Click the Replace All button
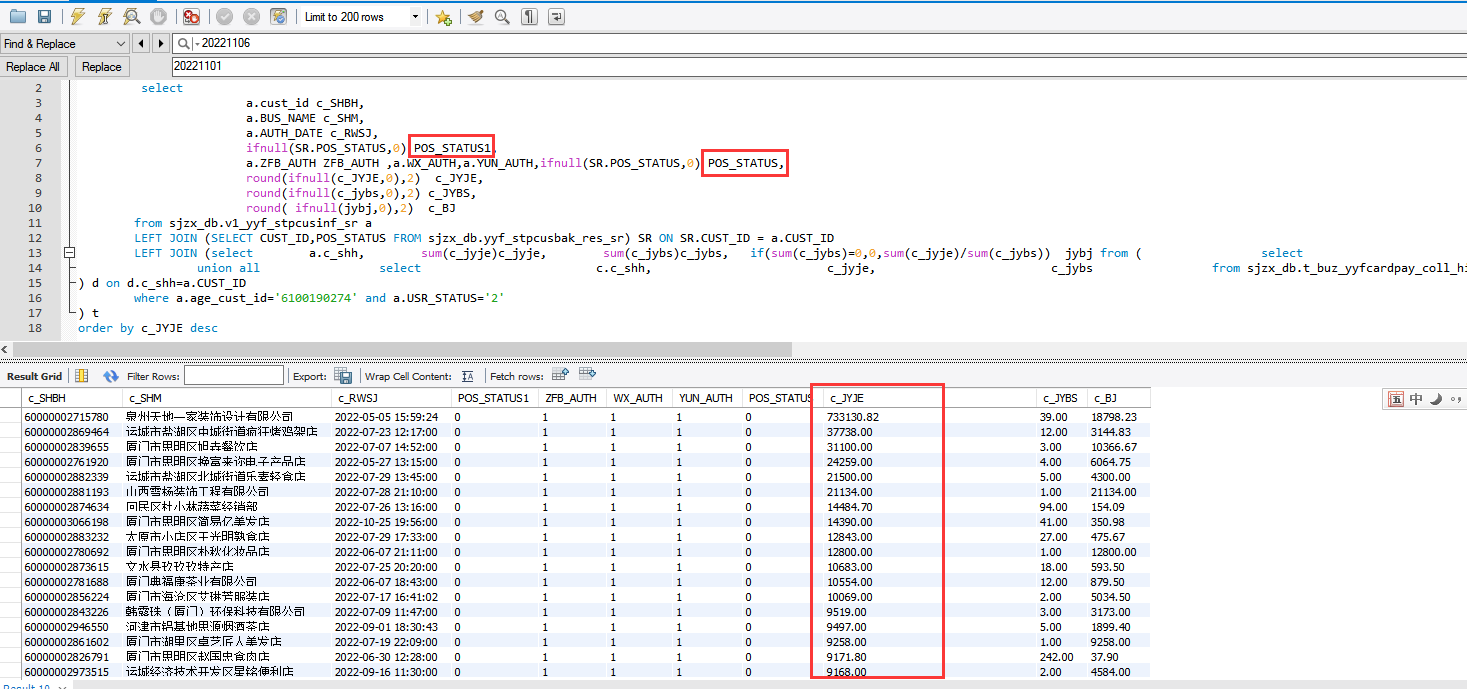 tap(33, 67)
